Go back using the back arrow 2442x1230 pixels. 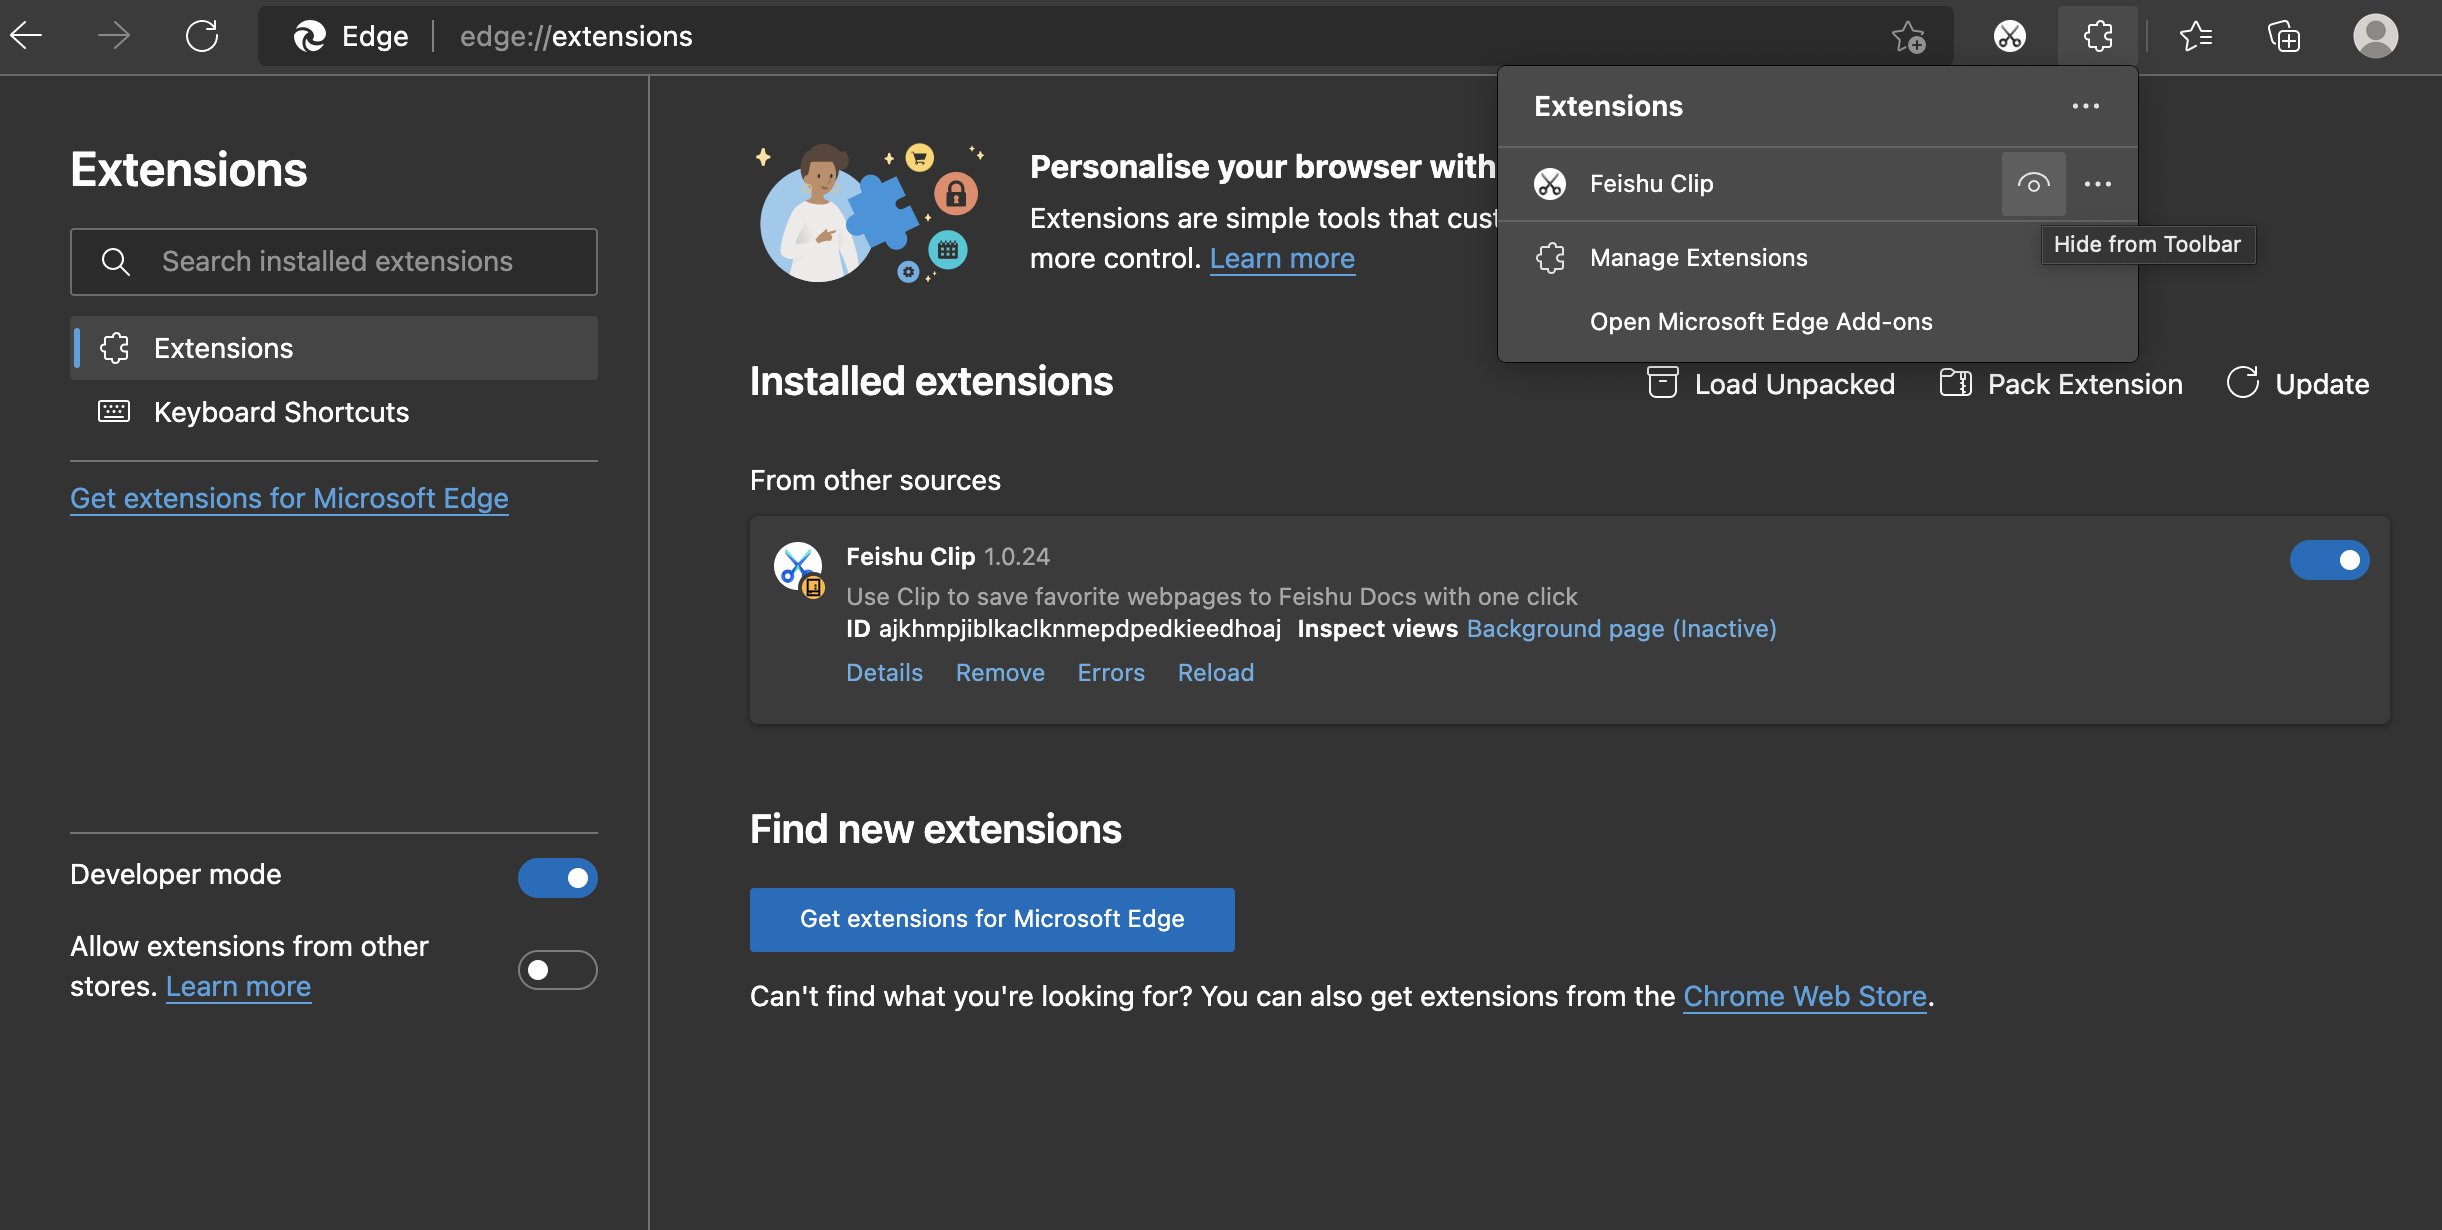click(x=27, y=36)
